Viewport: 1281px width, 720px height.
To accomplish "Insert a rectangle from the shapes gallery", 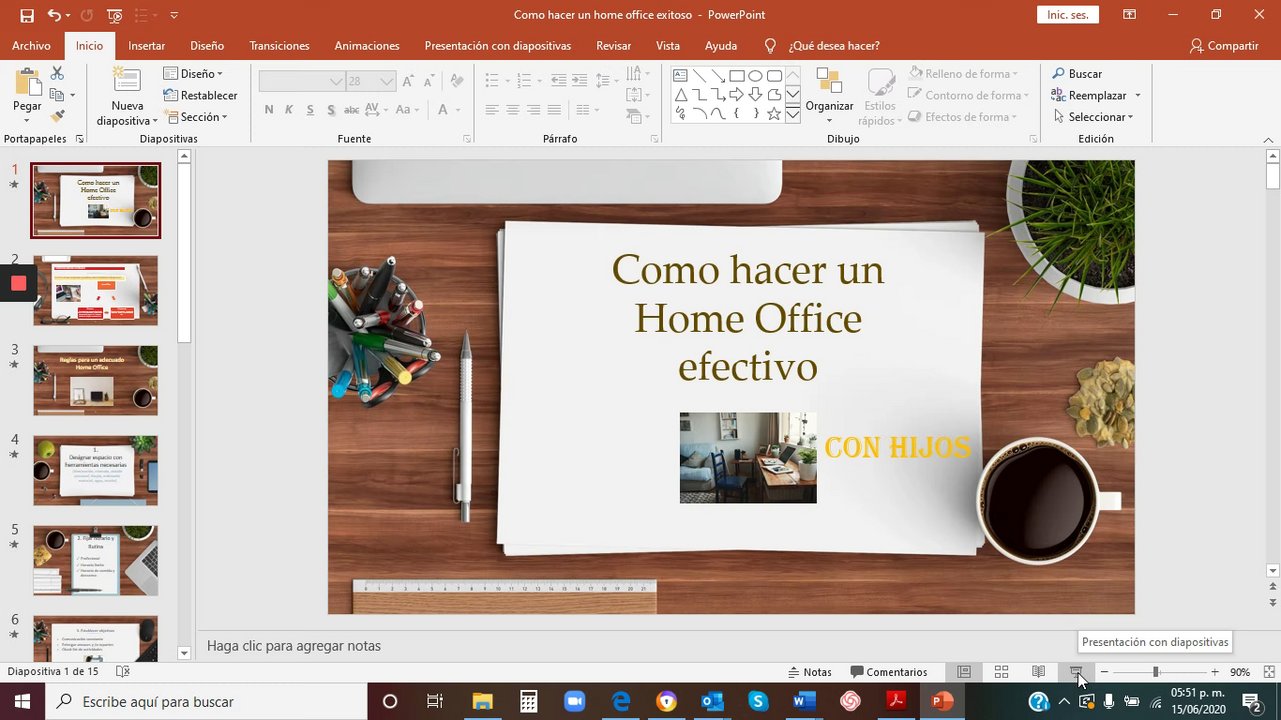I will pos(737,76).
